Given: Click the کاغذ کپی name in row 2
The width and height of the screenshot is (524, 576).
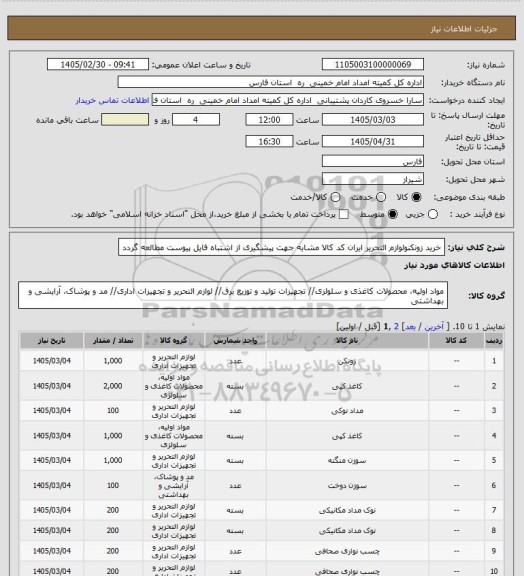Looking at the screenshot, I should 347,386.
